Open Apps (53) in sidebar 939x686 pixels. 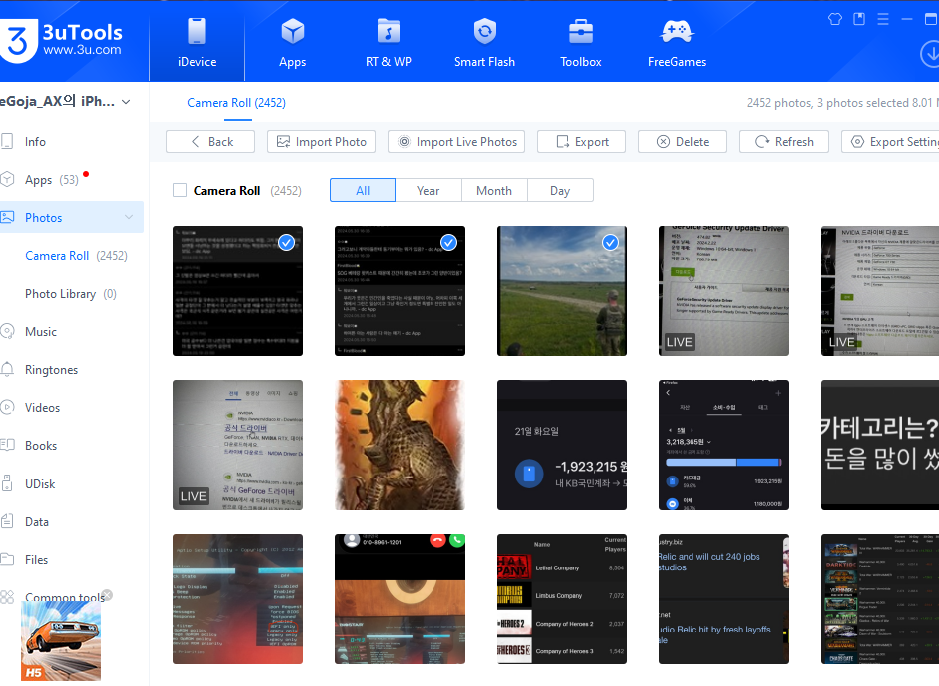pos(52,180)
